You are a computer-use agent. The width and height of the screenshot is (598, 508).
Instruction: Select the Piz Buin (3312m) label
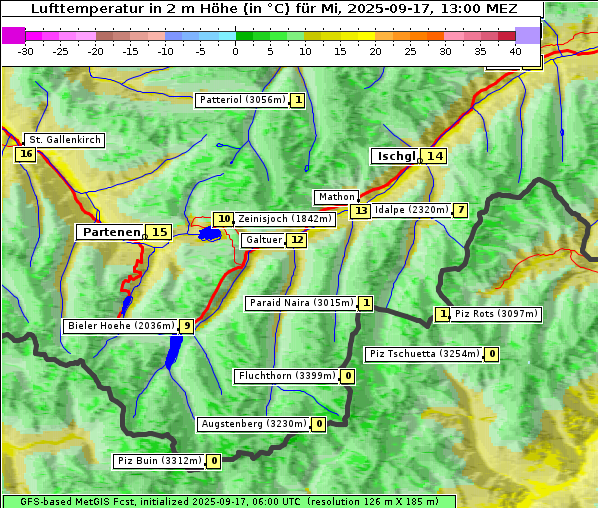click(159, 461)
